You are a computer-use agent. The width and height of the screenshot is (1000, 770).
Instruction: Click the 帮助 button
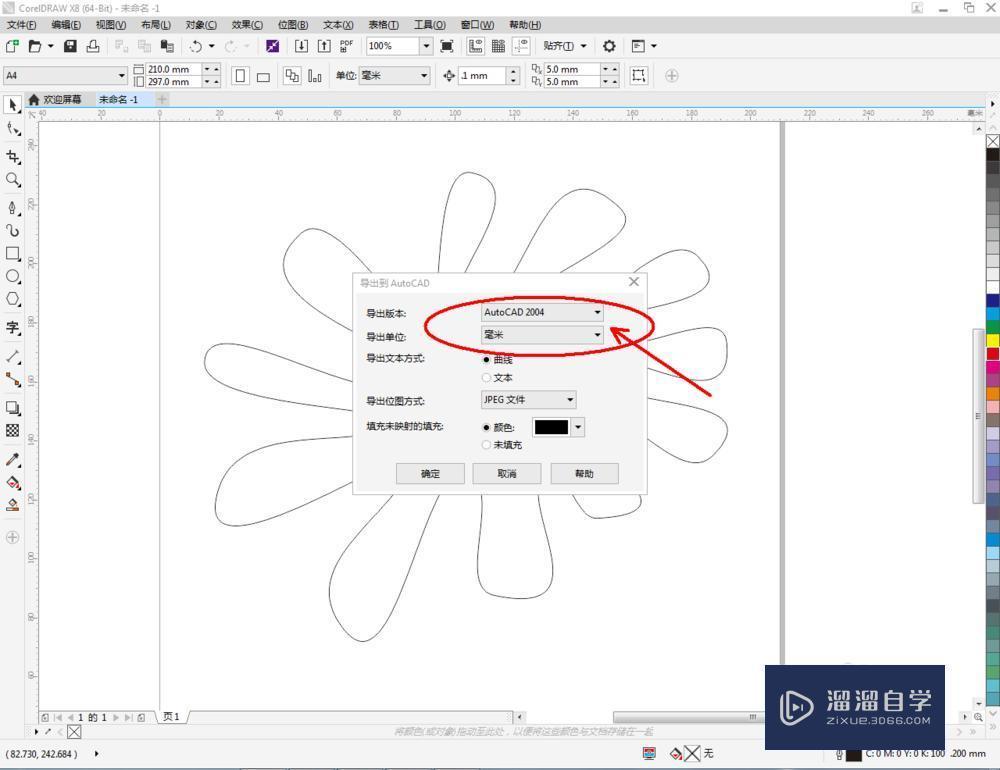click(584, 473)
